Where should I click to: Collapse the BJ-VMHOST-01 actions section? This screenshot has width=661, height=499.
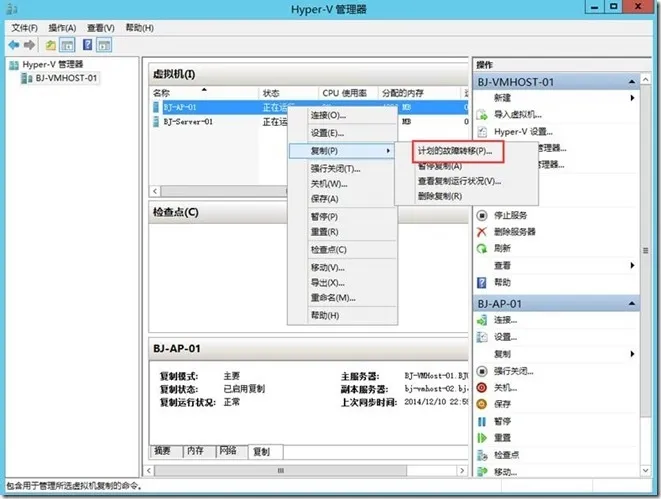point(631,82)
